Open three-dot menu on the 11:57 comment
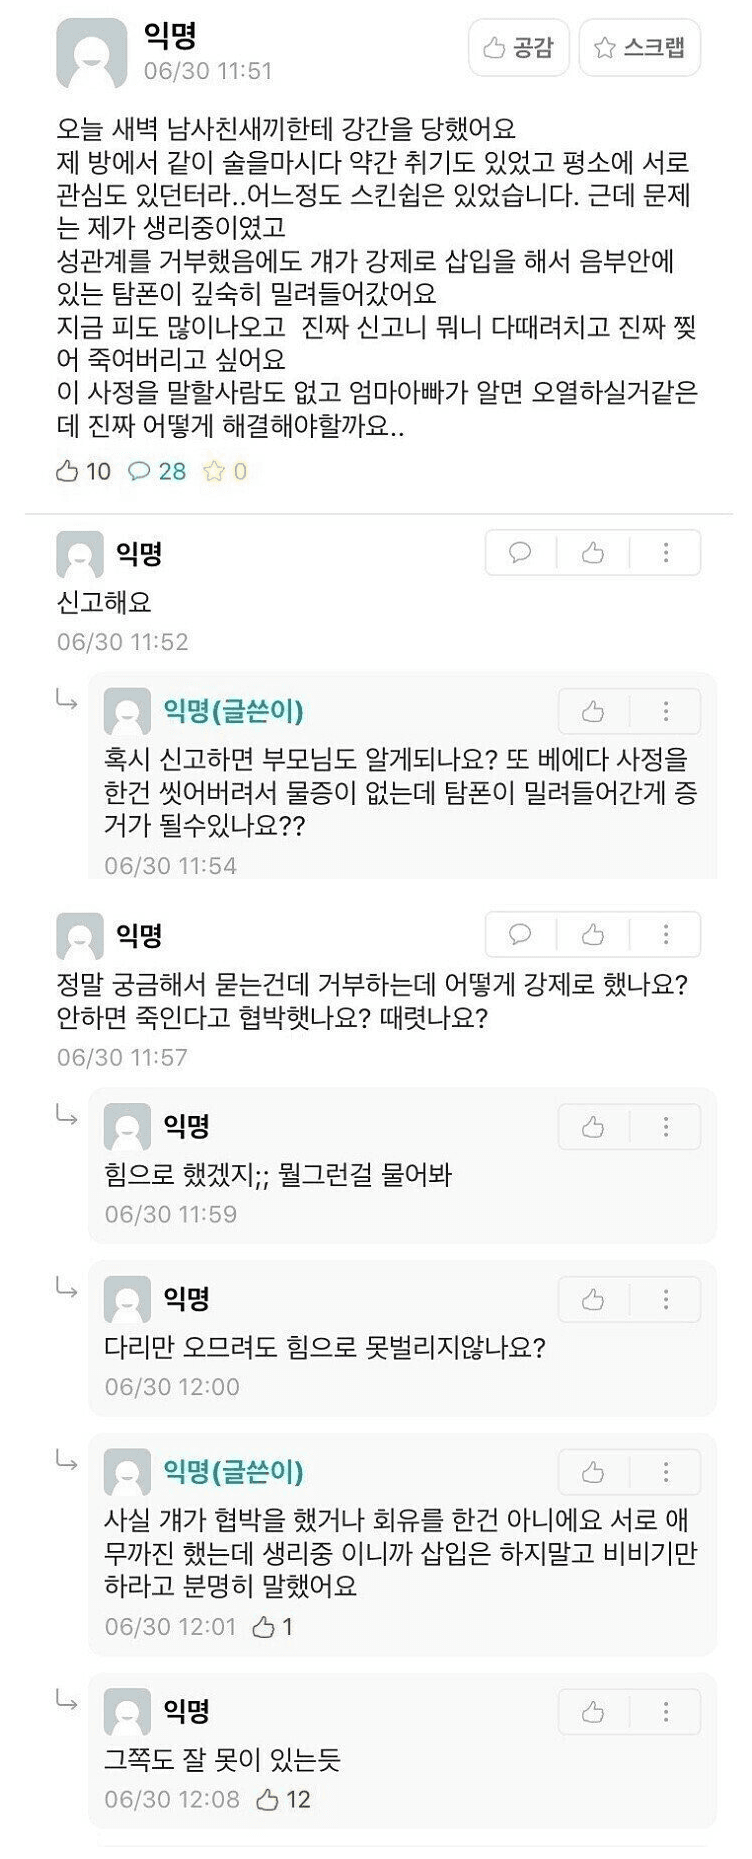 (666, 935)
